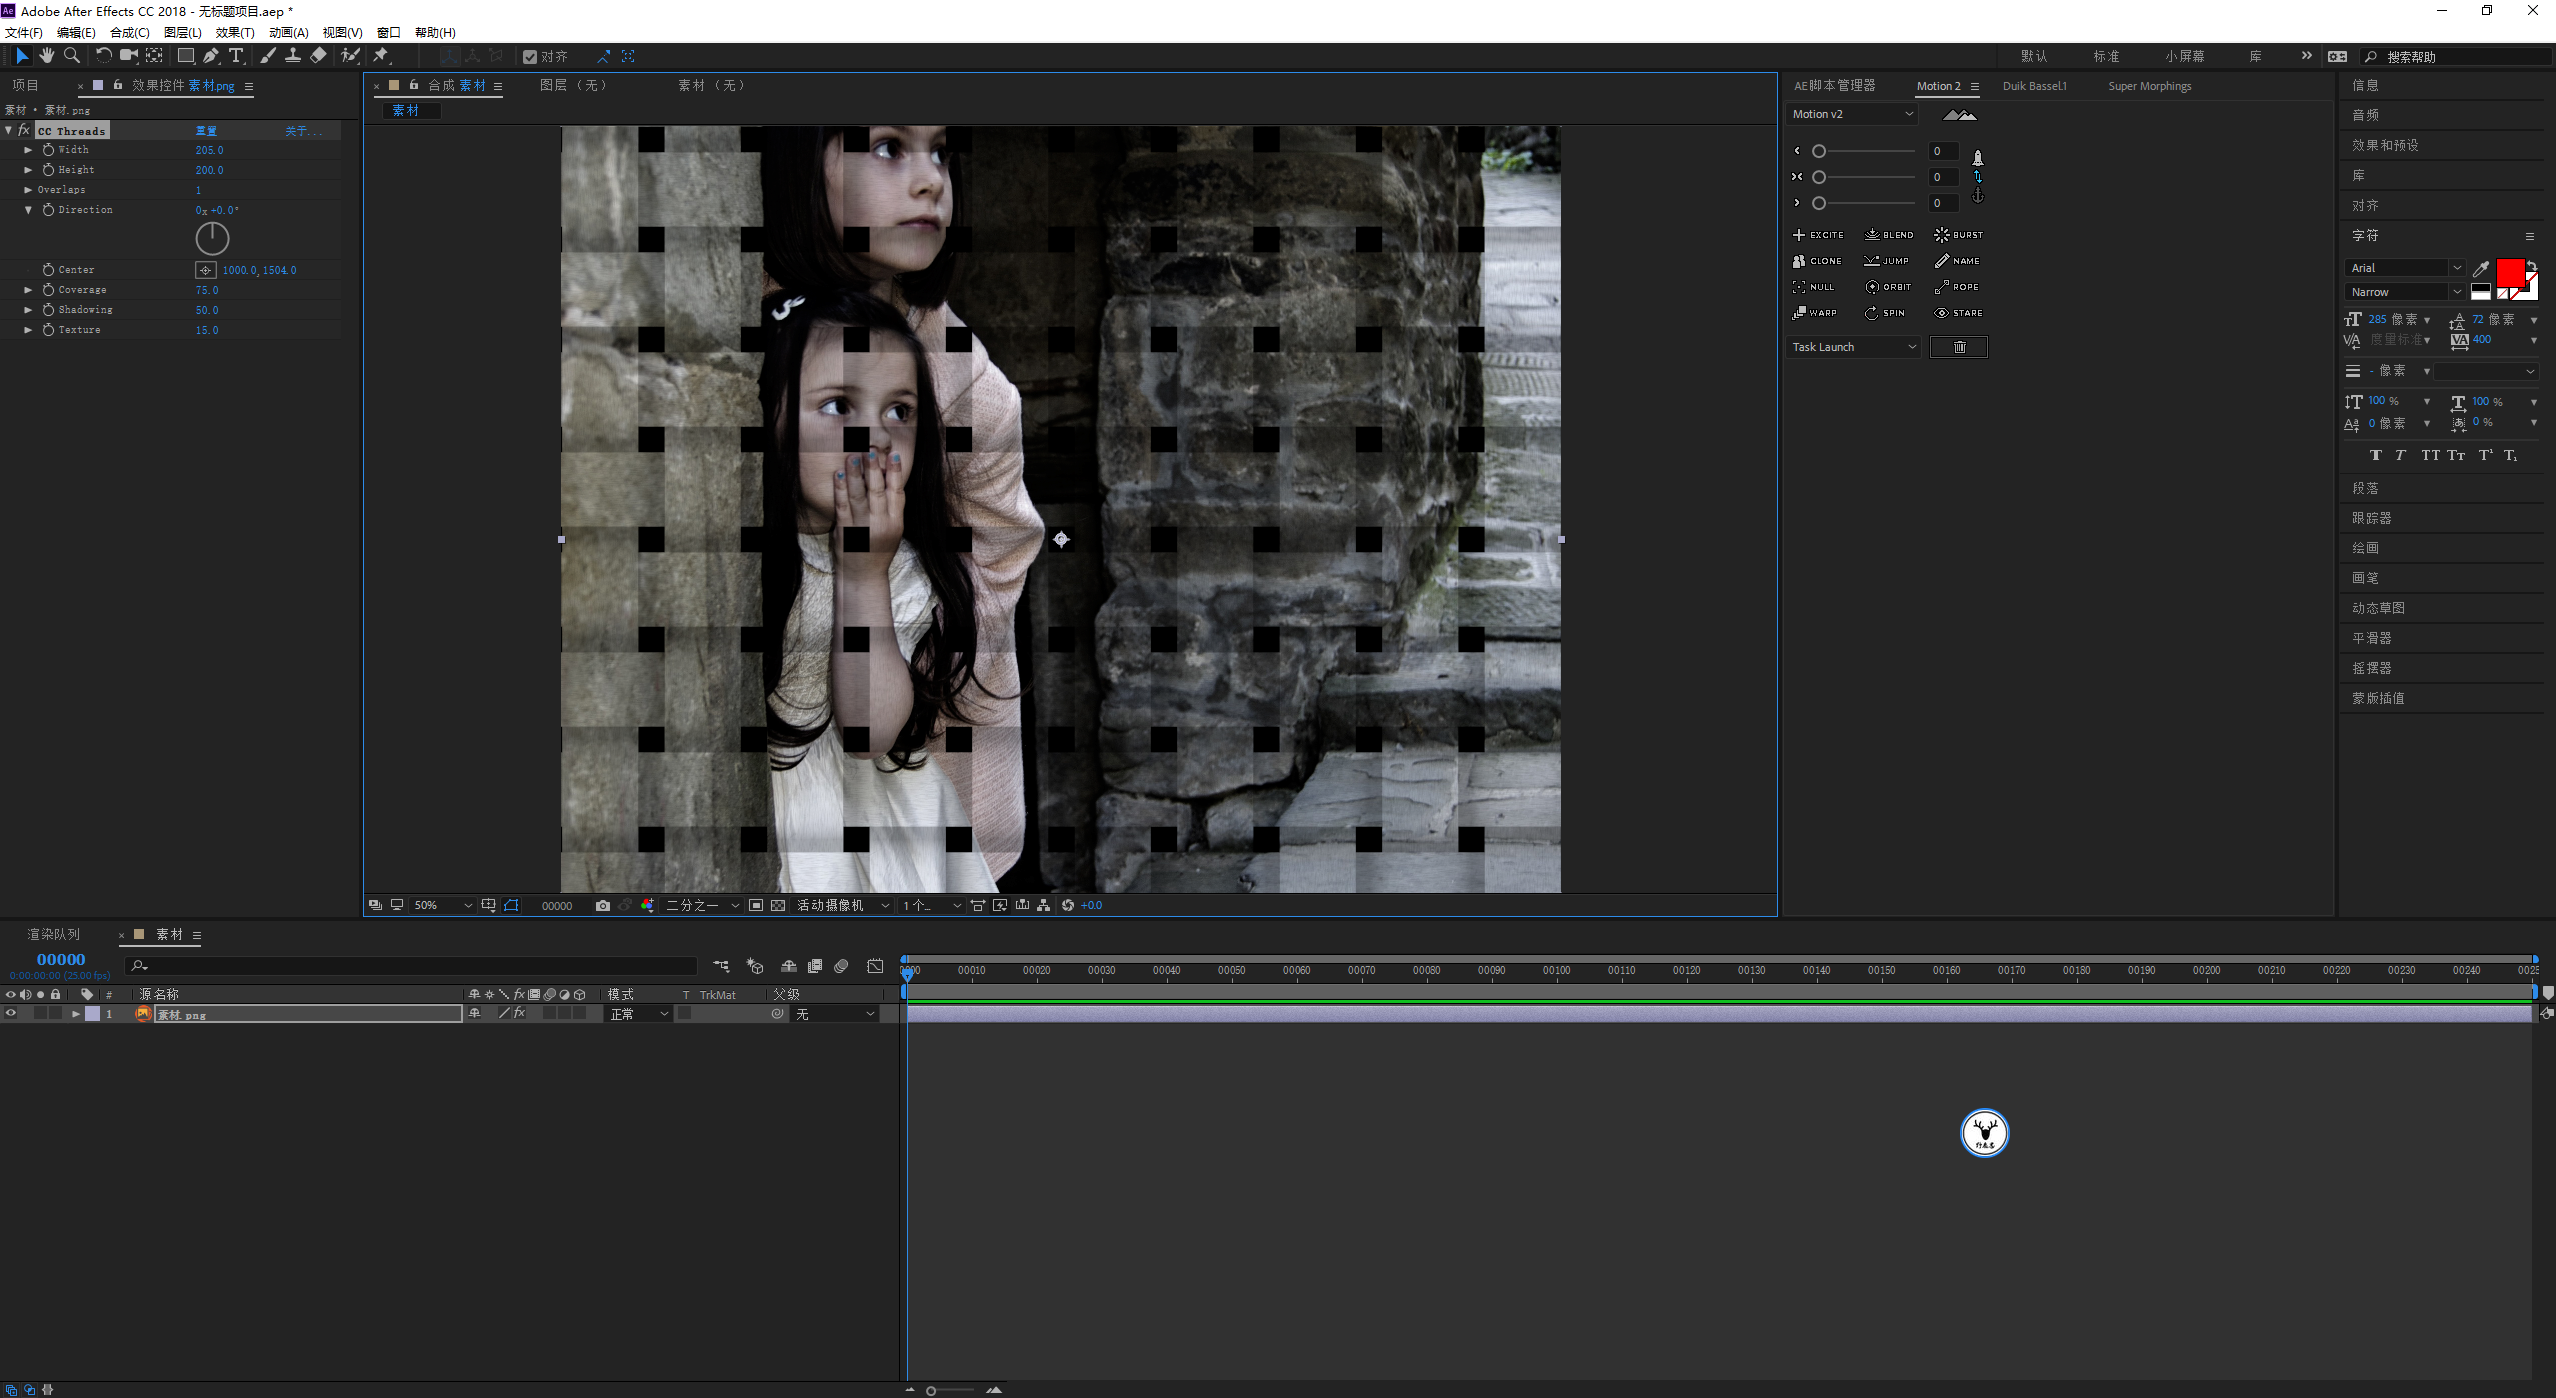Reset exposure with the aperture icon
The width and height of the screenshot is (2556, 1398).
[1068, 905]
